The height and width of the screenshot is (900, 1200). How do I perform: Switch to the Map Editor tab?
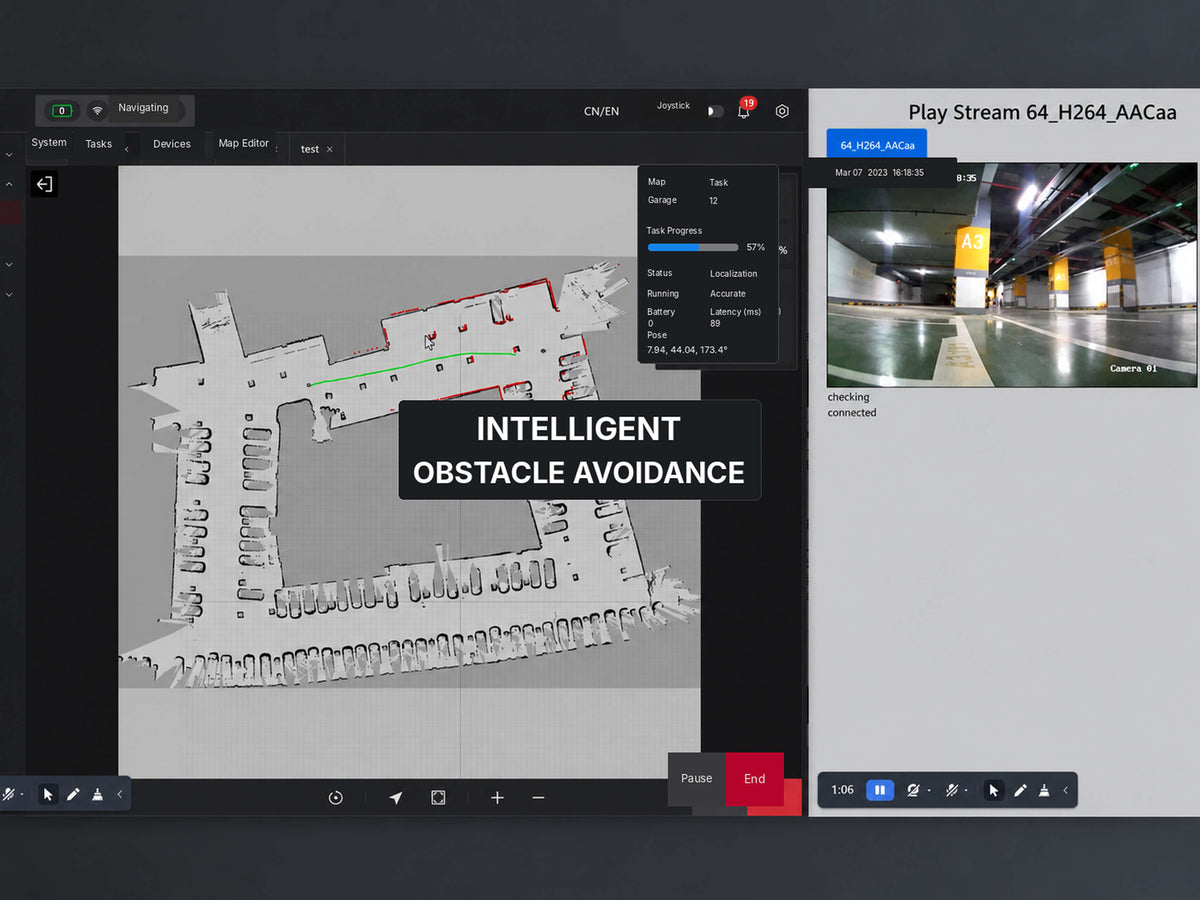pyautogui.click(x=244, y=143)
